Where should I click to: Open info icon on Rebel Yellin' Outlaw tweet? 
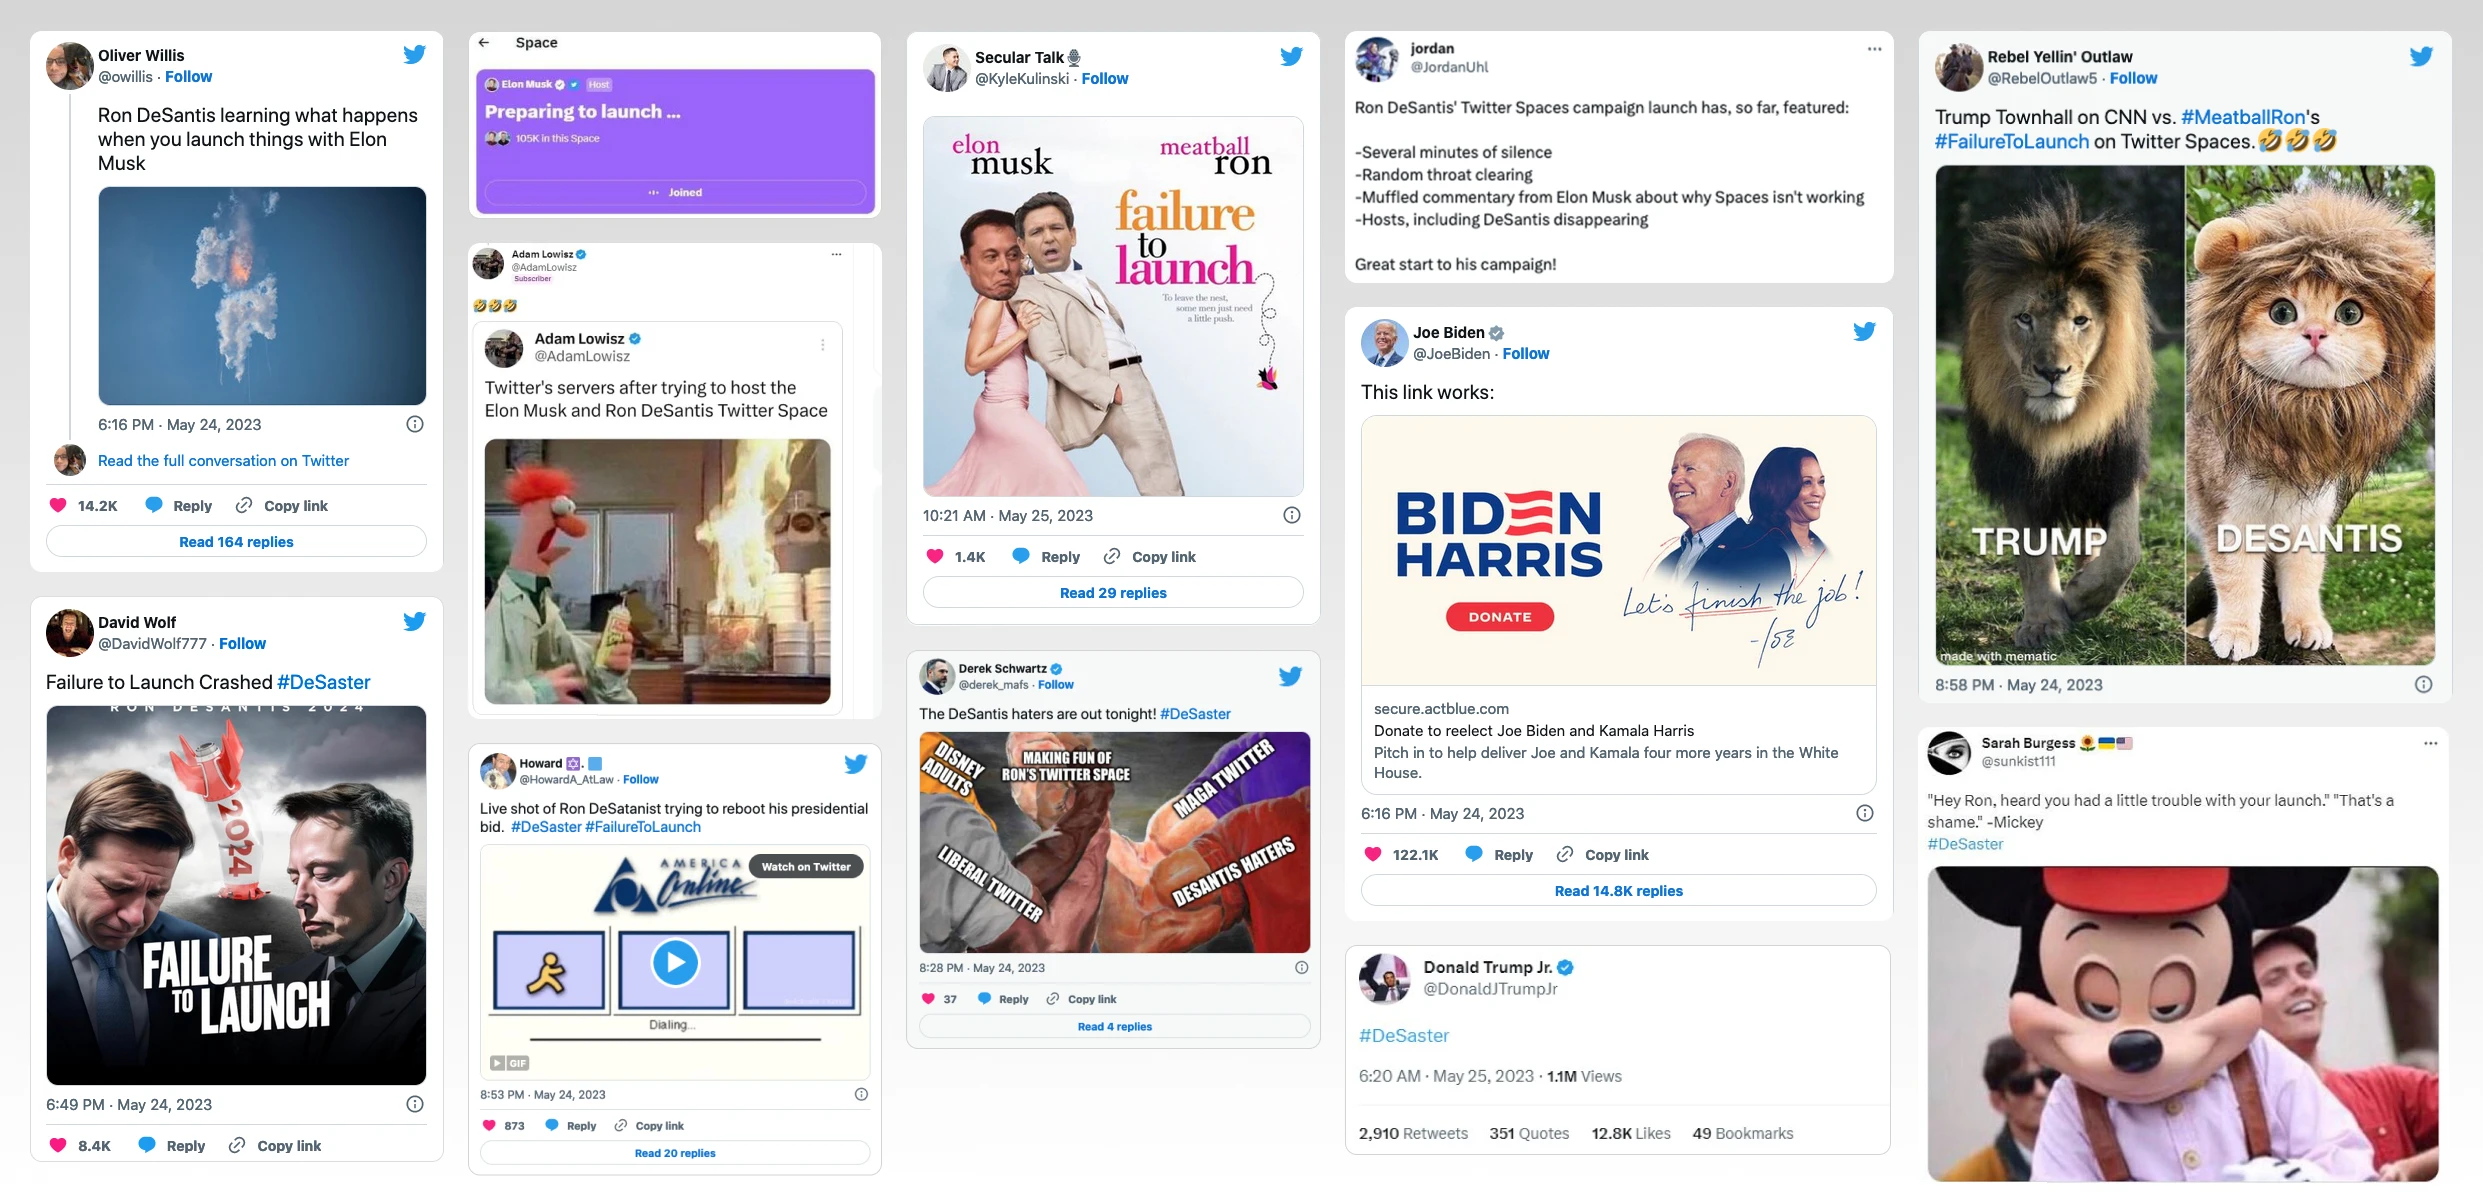2424,684
